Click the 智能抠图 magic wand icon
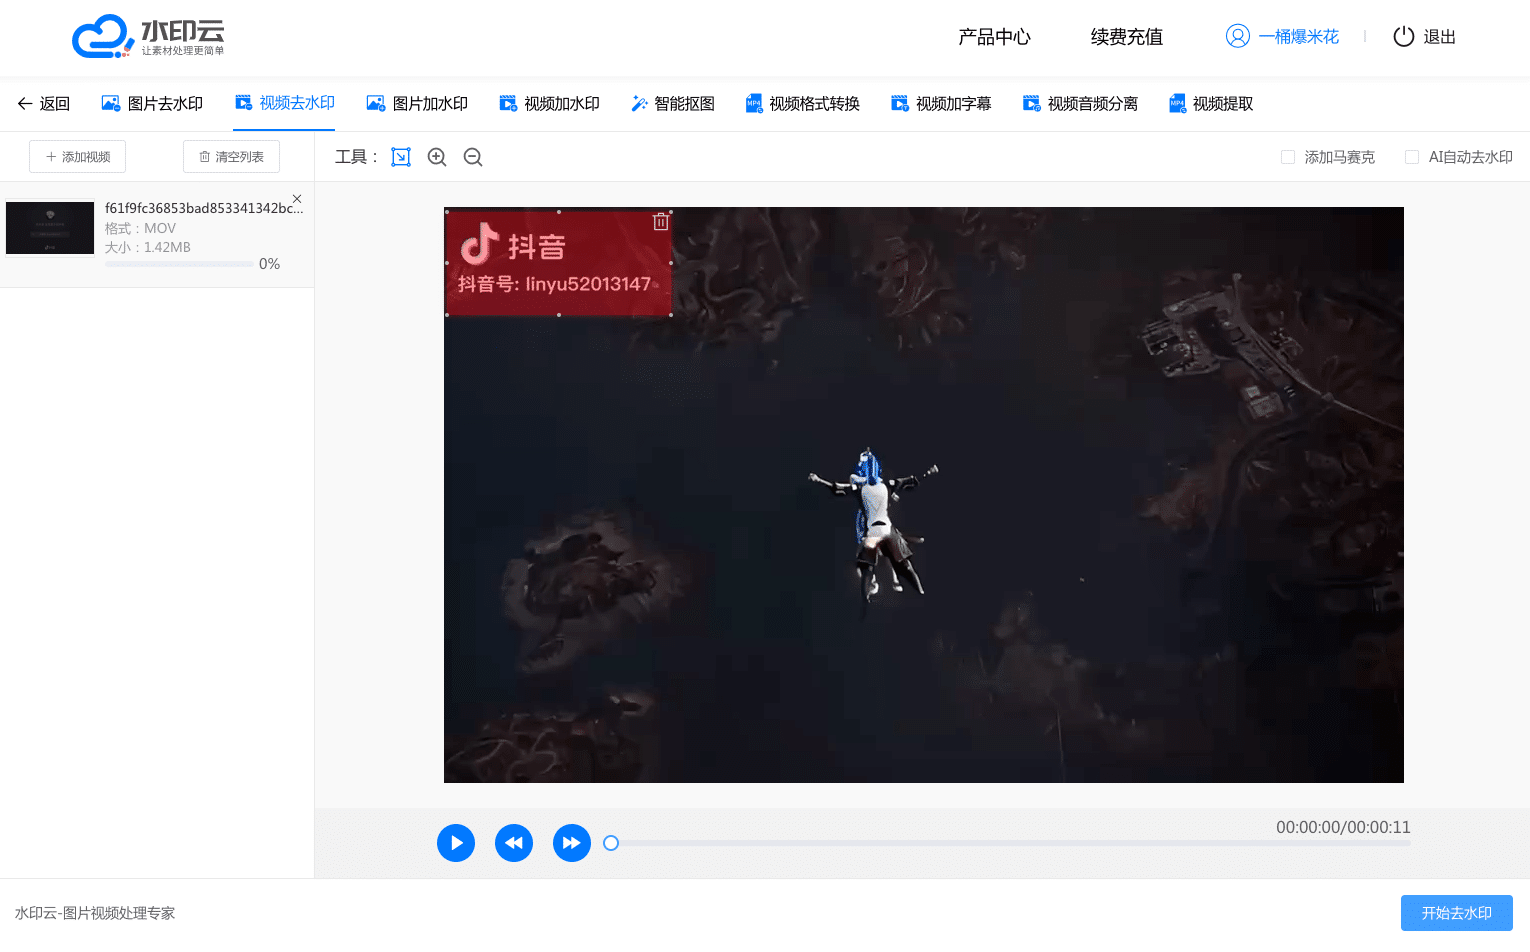Screen dimensions: 1530x952 tap(639, 103)
